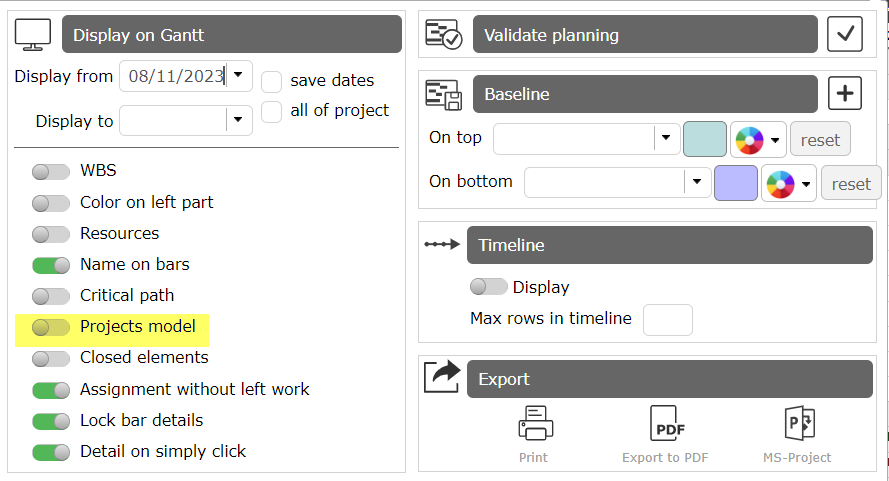Expand the Display to date dropdown
Screen dimensions: 889x481
tap(238, 120)
